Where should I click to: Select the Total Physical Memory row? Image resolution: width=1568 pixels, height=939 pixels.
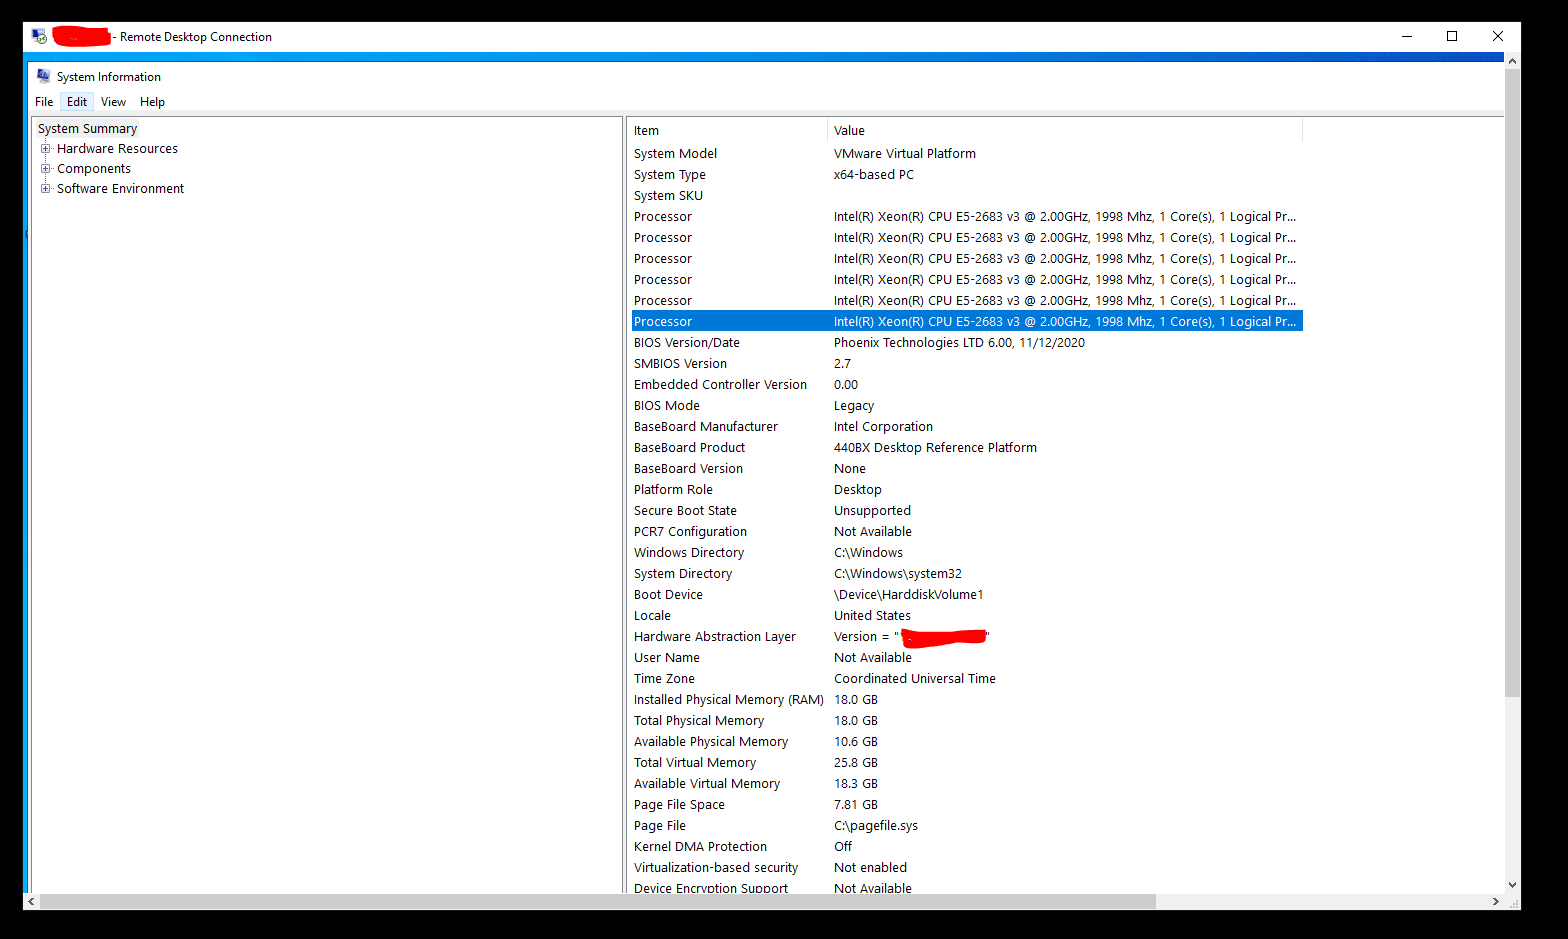pos(967,721)
